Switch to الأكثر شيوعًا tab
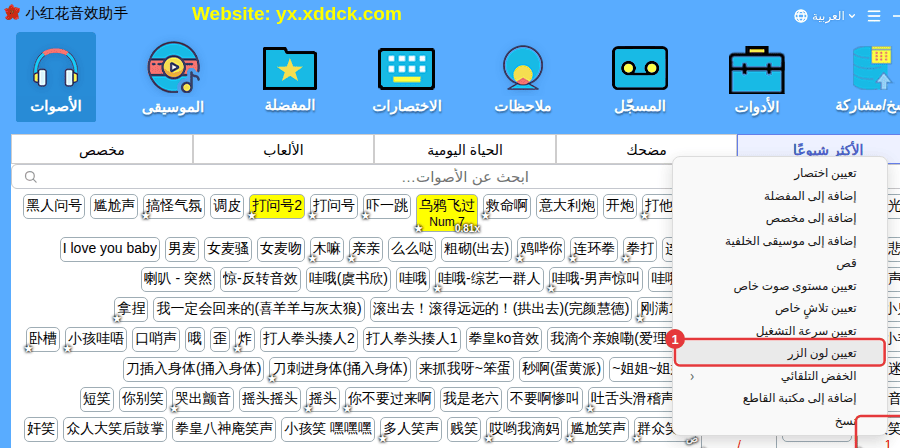Image resolution: width=900 pixels, height=448 pixels. 818,150
